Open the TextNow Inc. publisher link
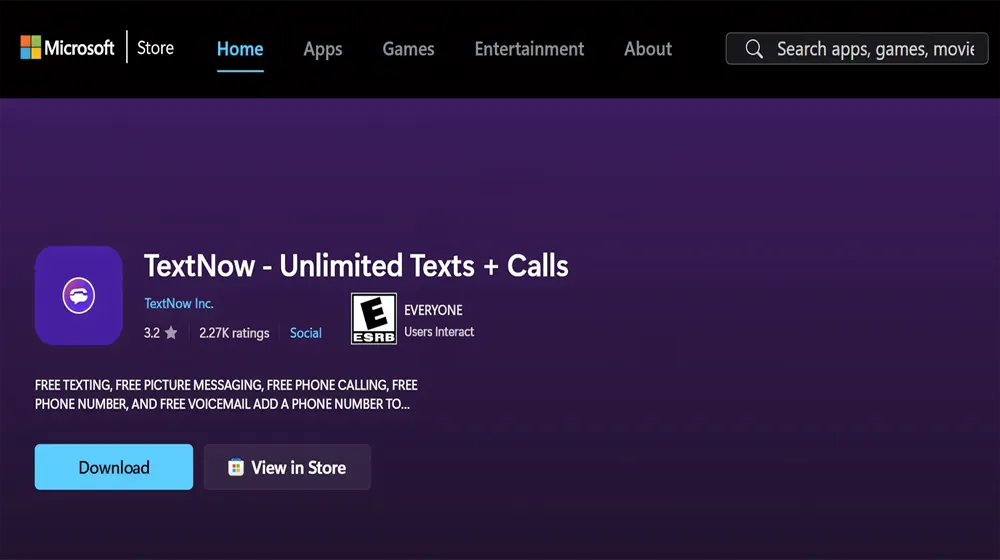This screenshot has height=560, width=1000. [179, 304]
